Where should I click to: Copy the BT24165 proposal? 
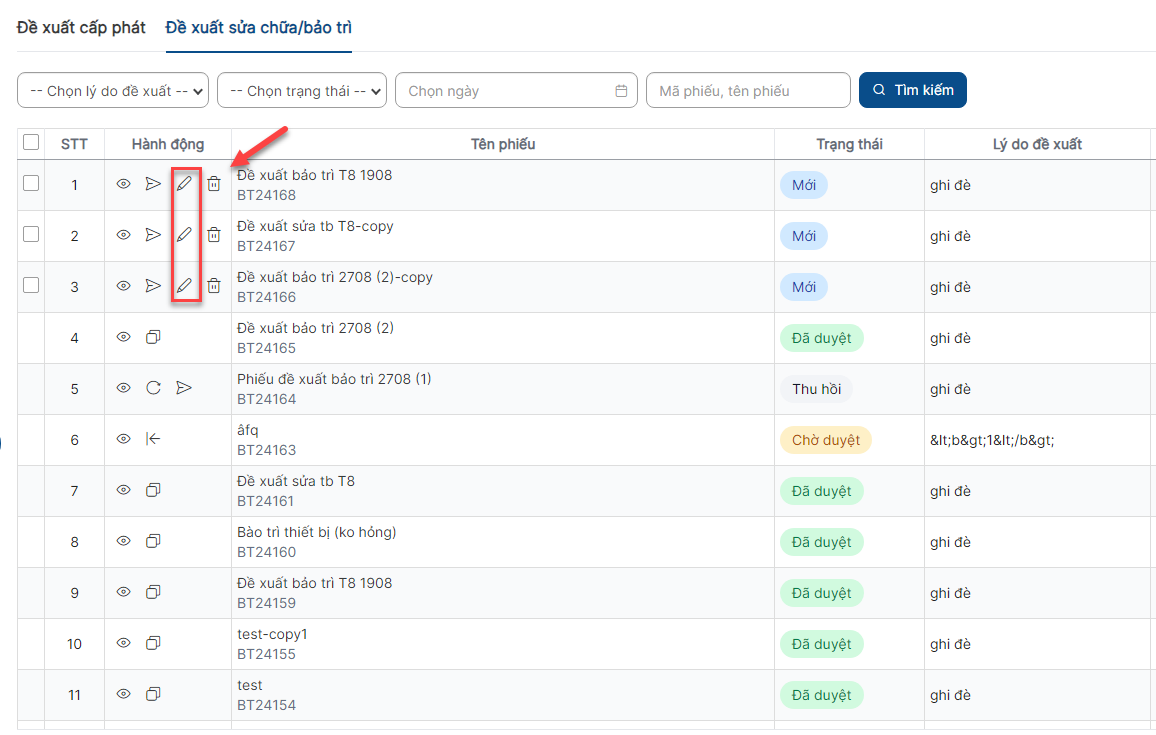[x=153, y=336]
